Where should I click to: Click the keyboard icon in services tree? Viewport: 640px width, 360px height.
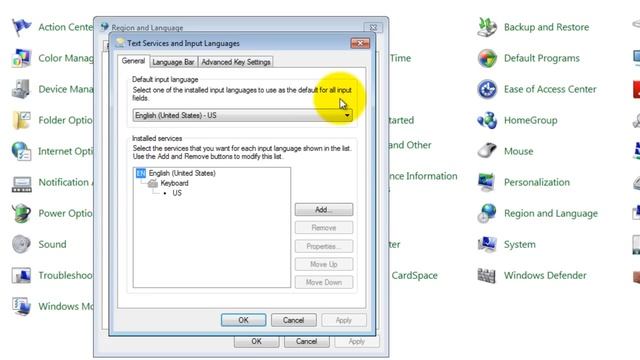(153, 183)
